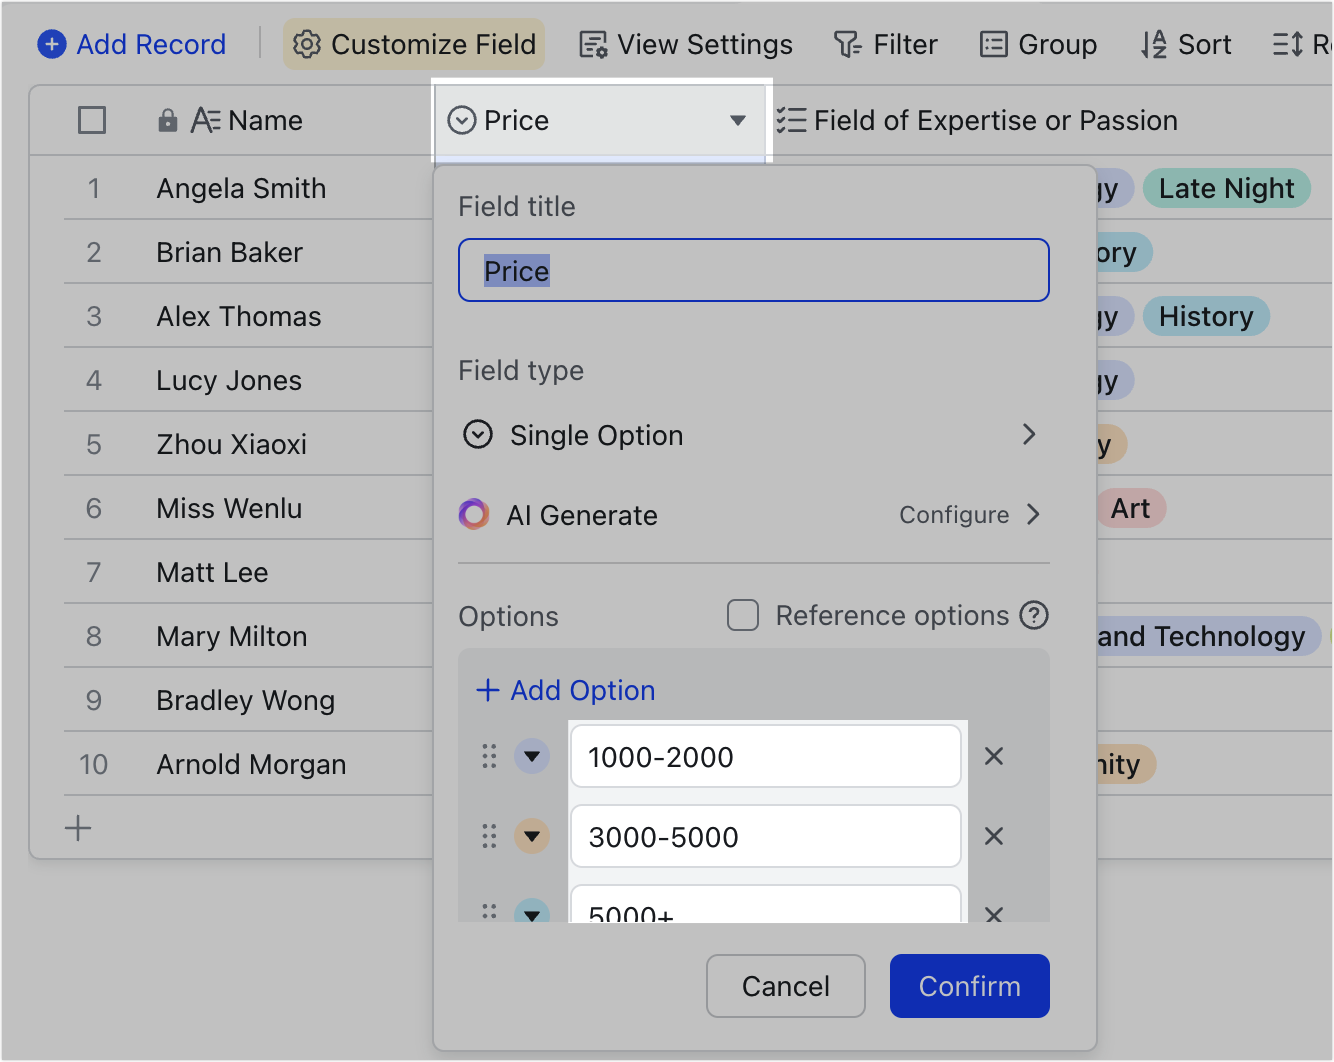The image size is (1334, 1062).
Task: Click Add Option link
Action: (566, 690)
